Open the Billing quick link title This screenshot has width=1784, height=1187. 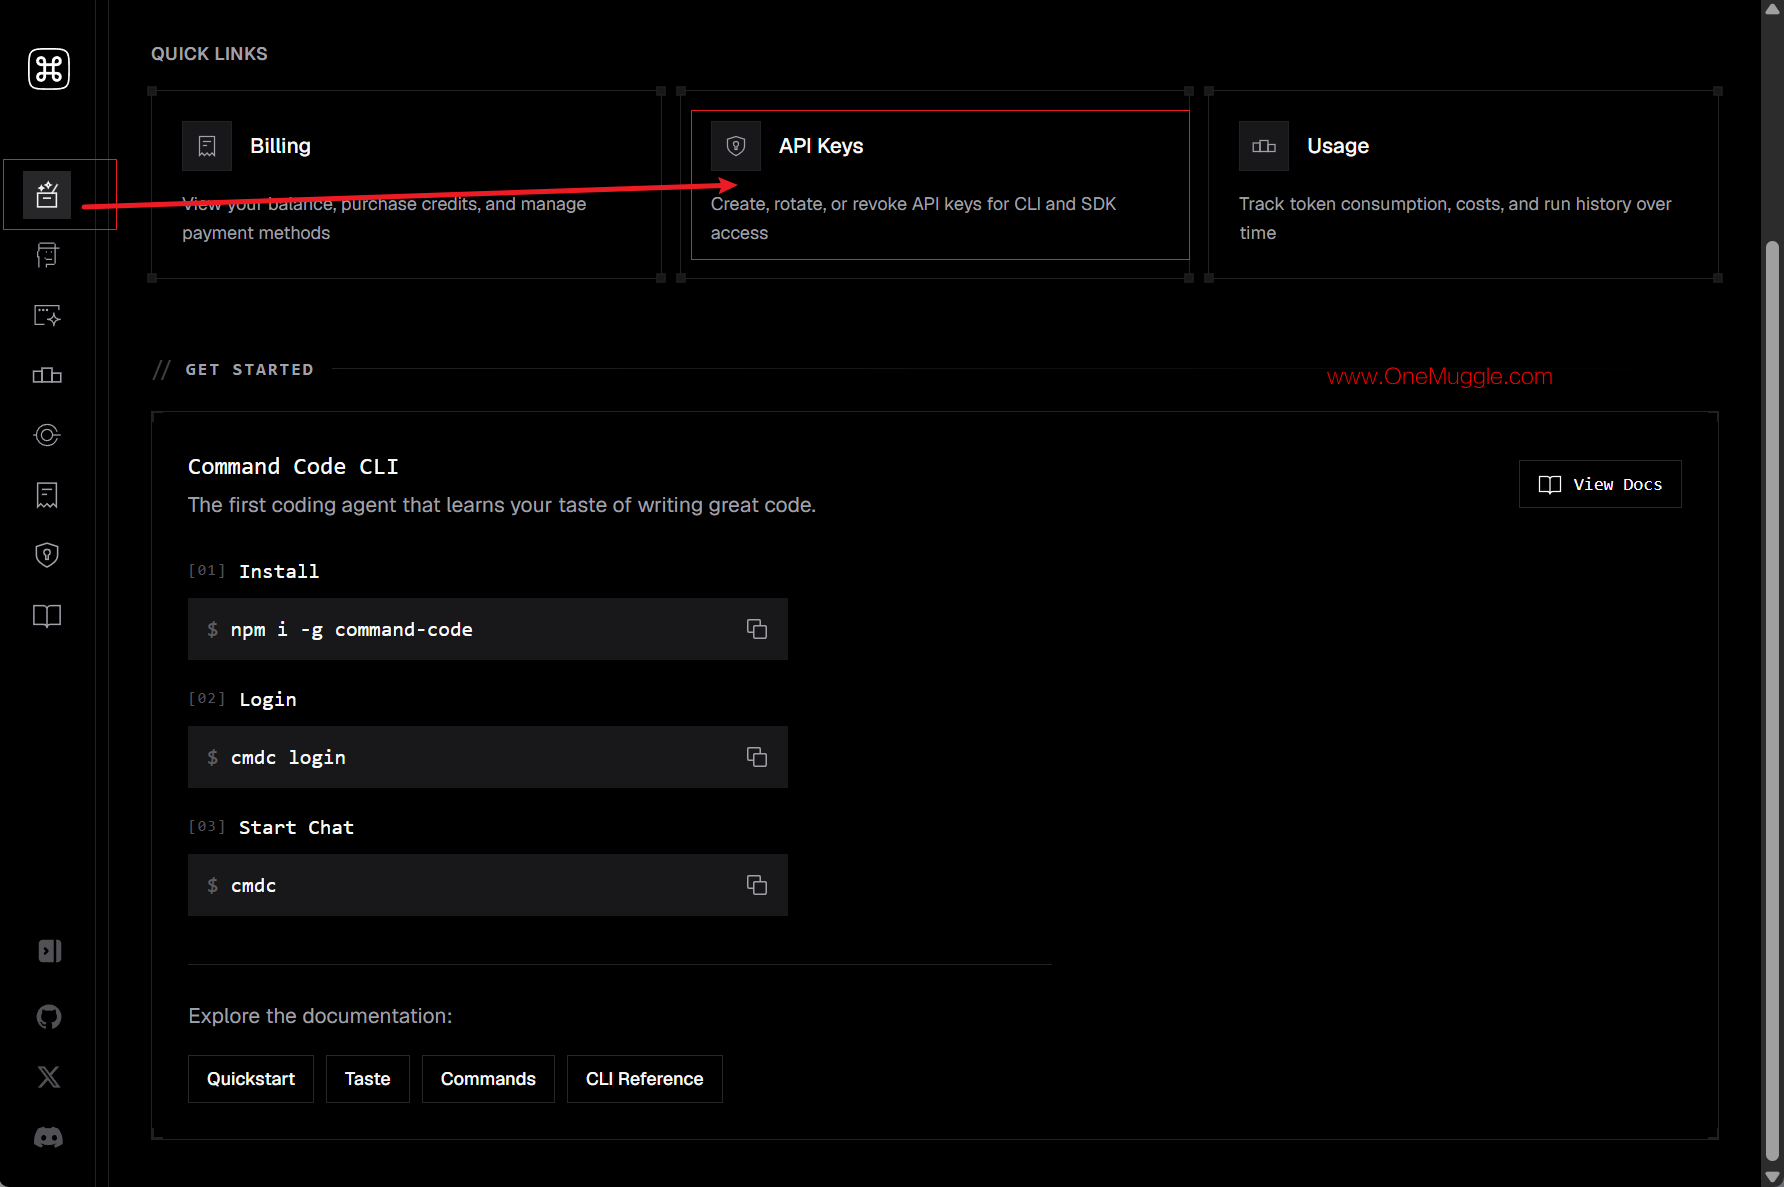click(280, 146)
